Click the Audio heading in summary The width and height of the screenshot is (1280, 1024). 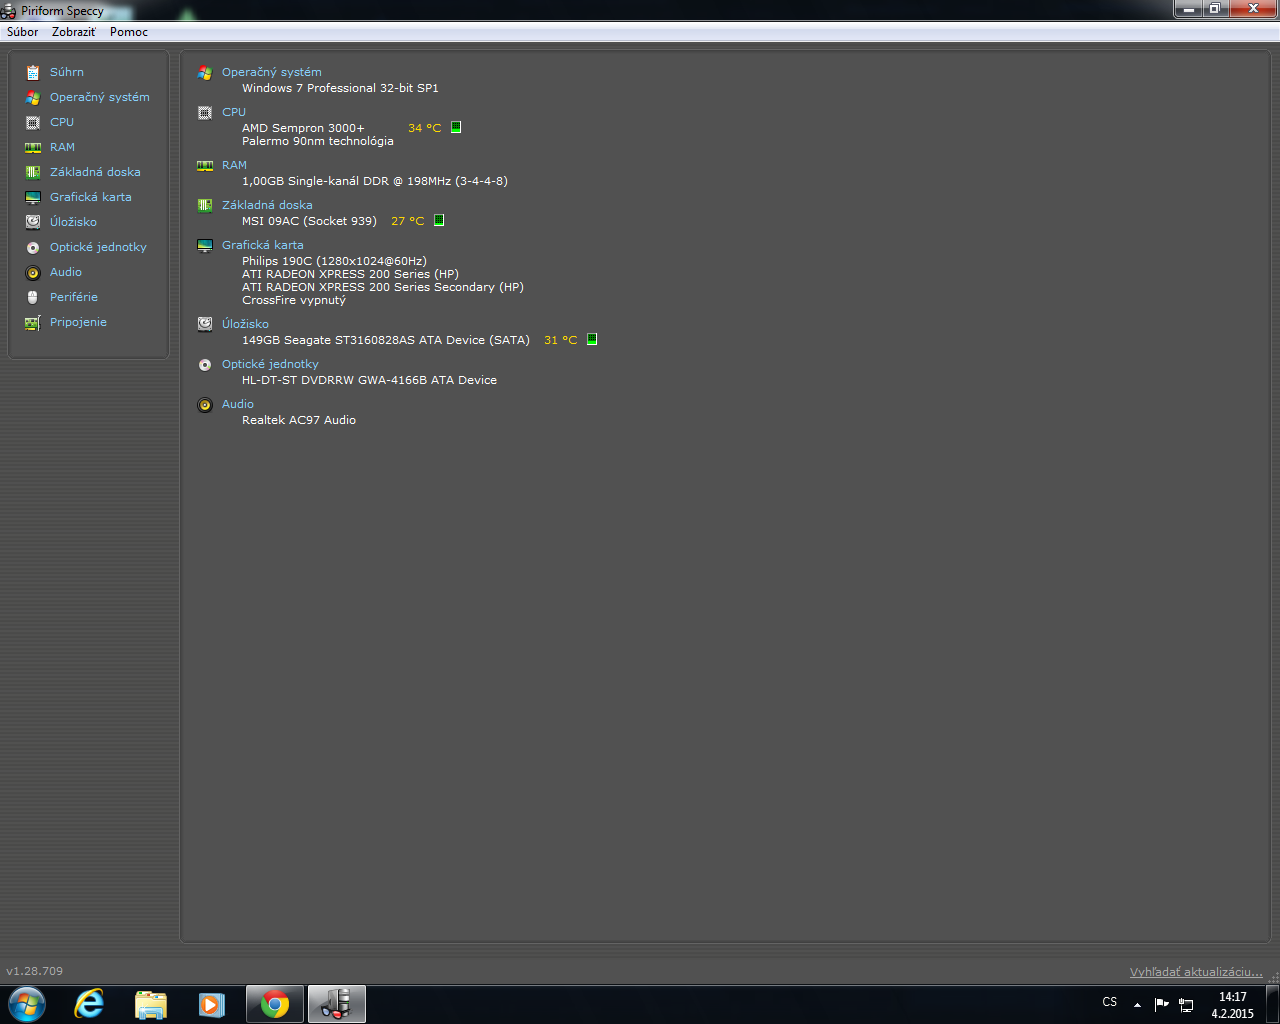coord(238,404)
